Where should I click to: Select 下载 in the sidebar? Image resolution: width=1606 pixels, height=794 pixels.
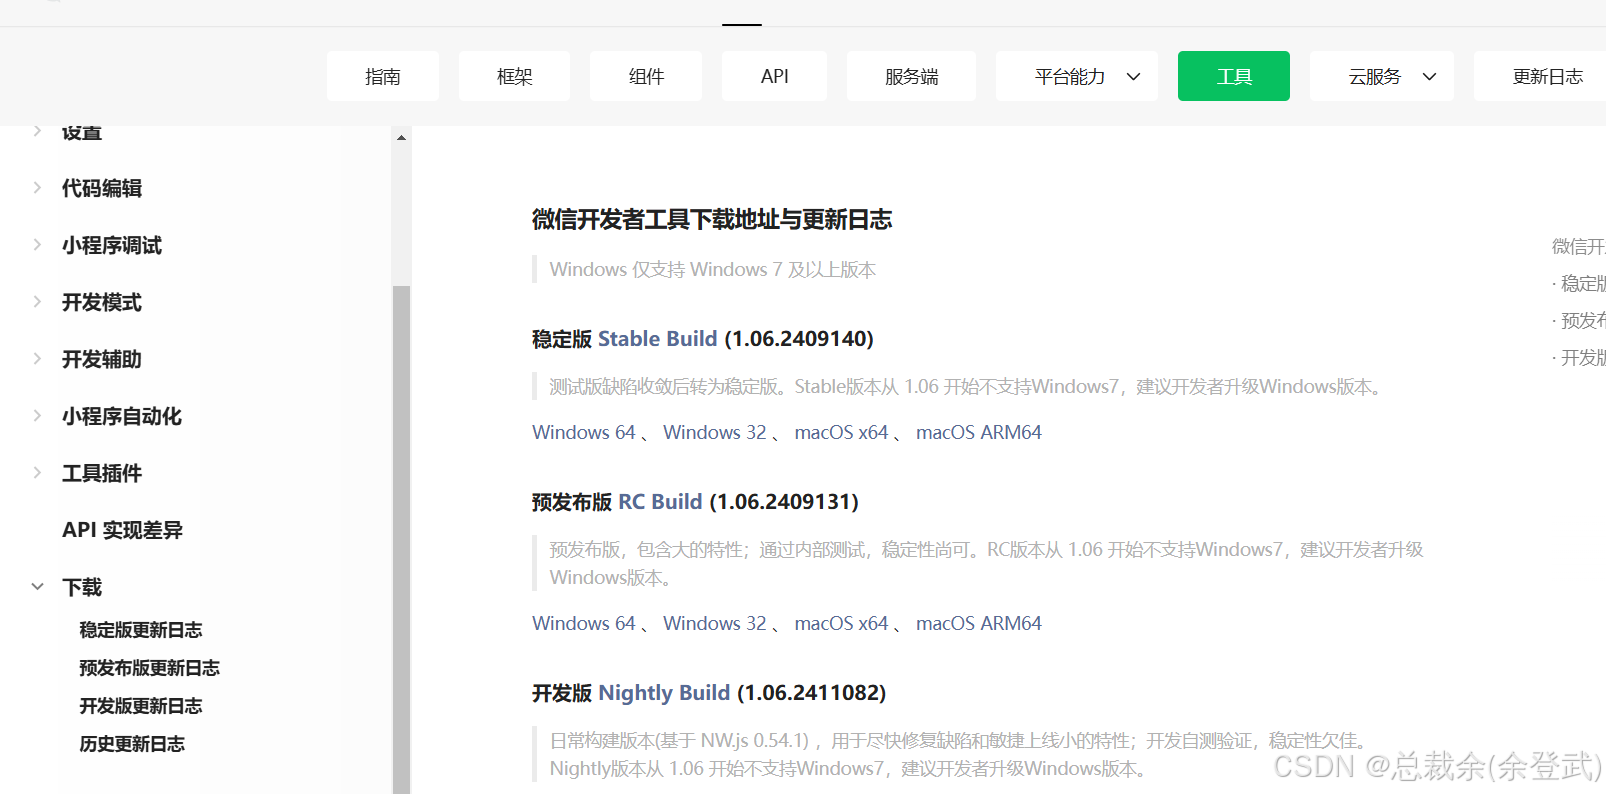point(82,587)
